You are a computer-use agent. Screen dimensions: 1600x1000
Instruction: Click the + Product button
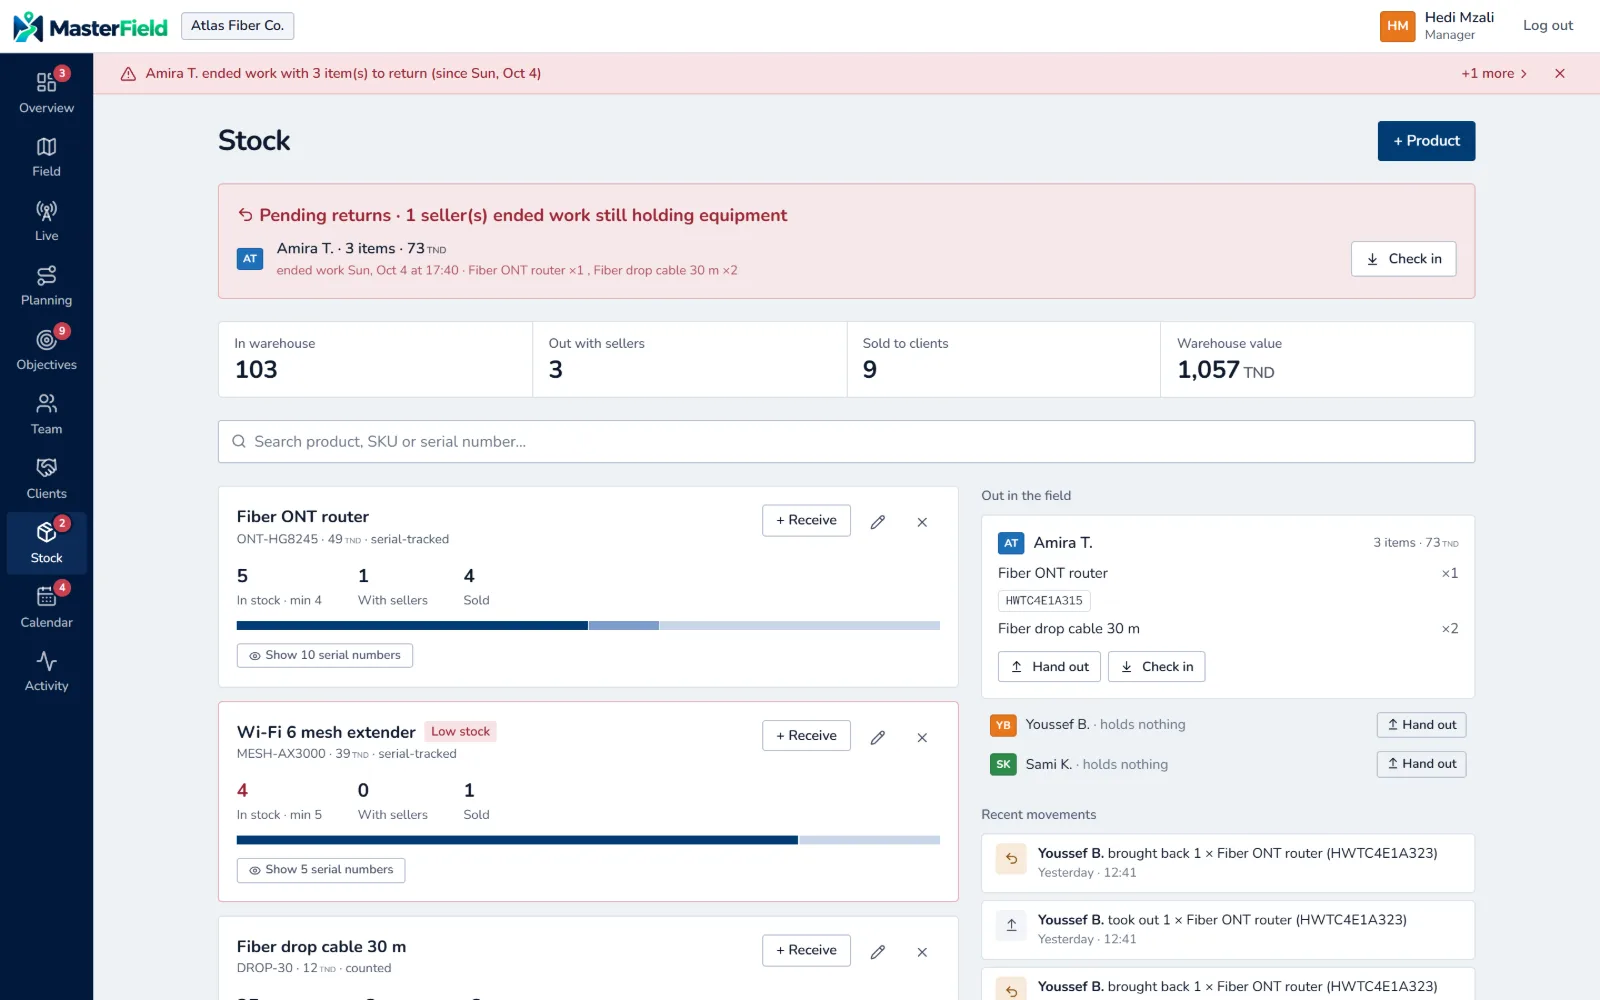1426,141
